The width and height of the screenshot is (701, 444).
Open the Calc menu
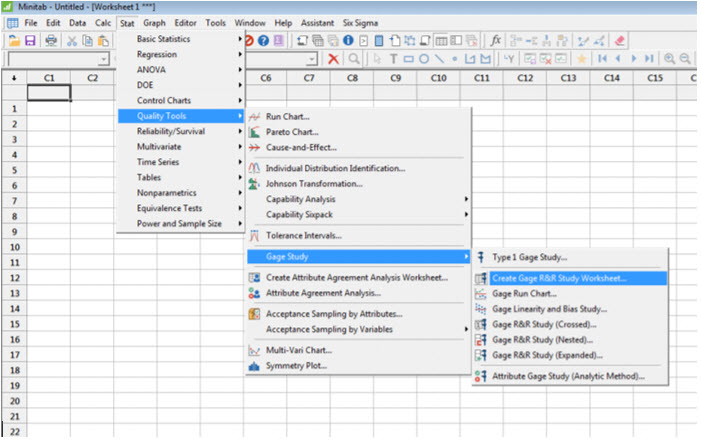coord(103,23)
